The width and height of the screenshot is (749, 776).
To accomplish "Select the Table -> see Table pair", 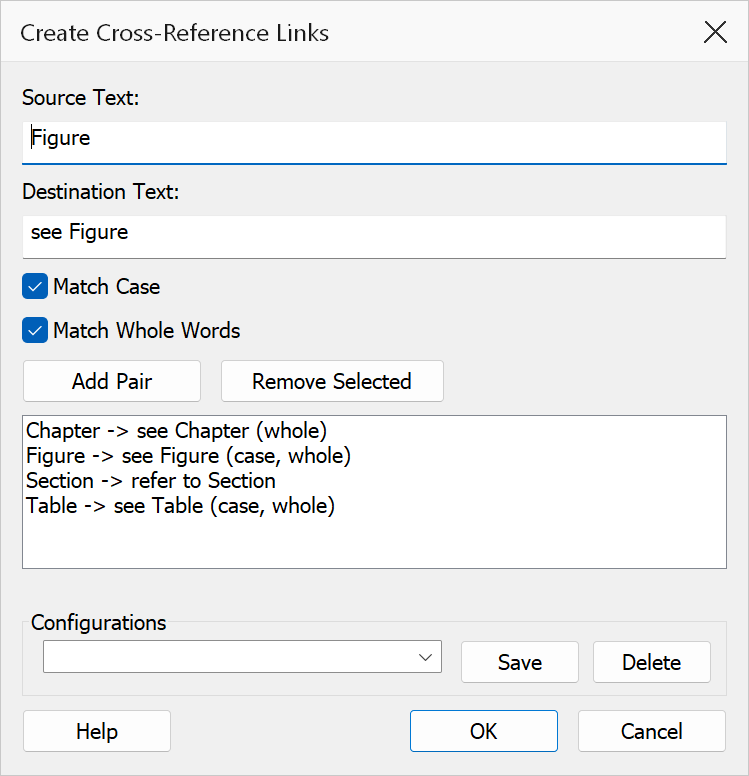I will point(180,506).
